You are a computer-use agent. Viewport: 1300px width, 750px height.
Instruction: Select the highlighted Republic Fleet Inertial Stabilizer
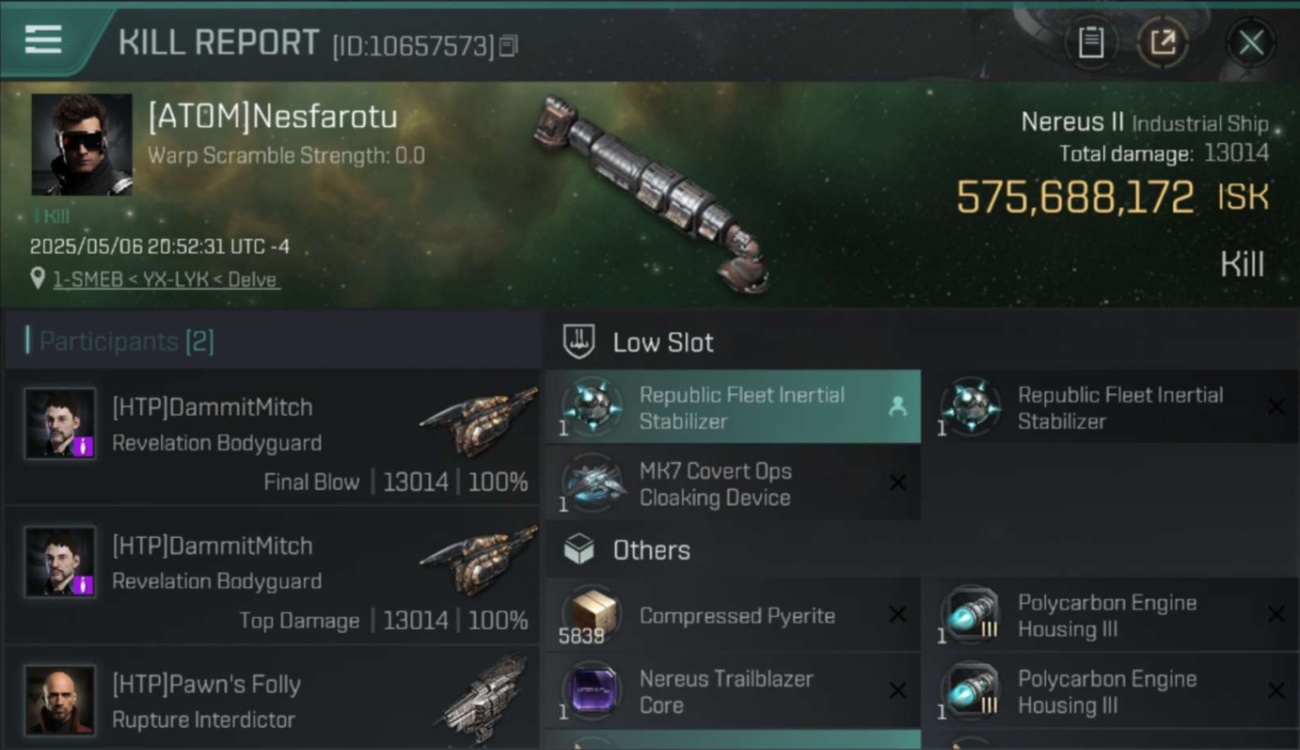tap(733, 407)
